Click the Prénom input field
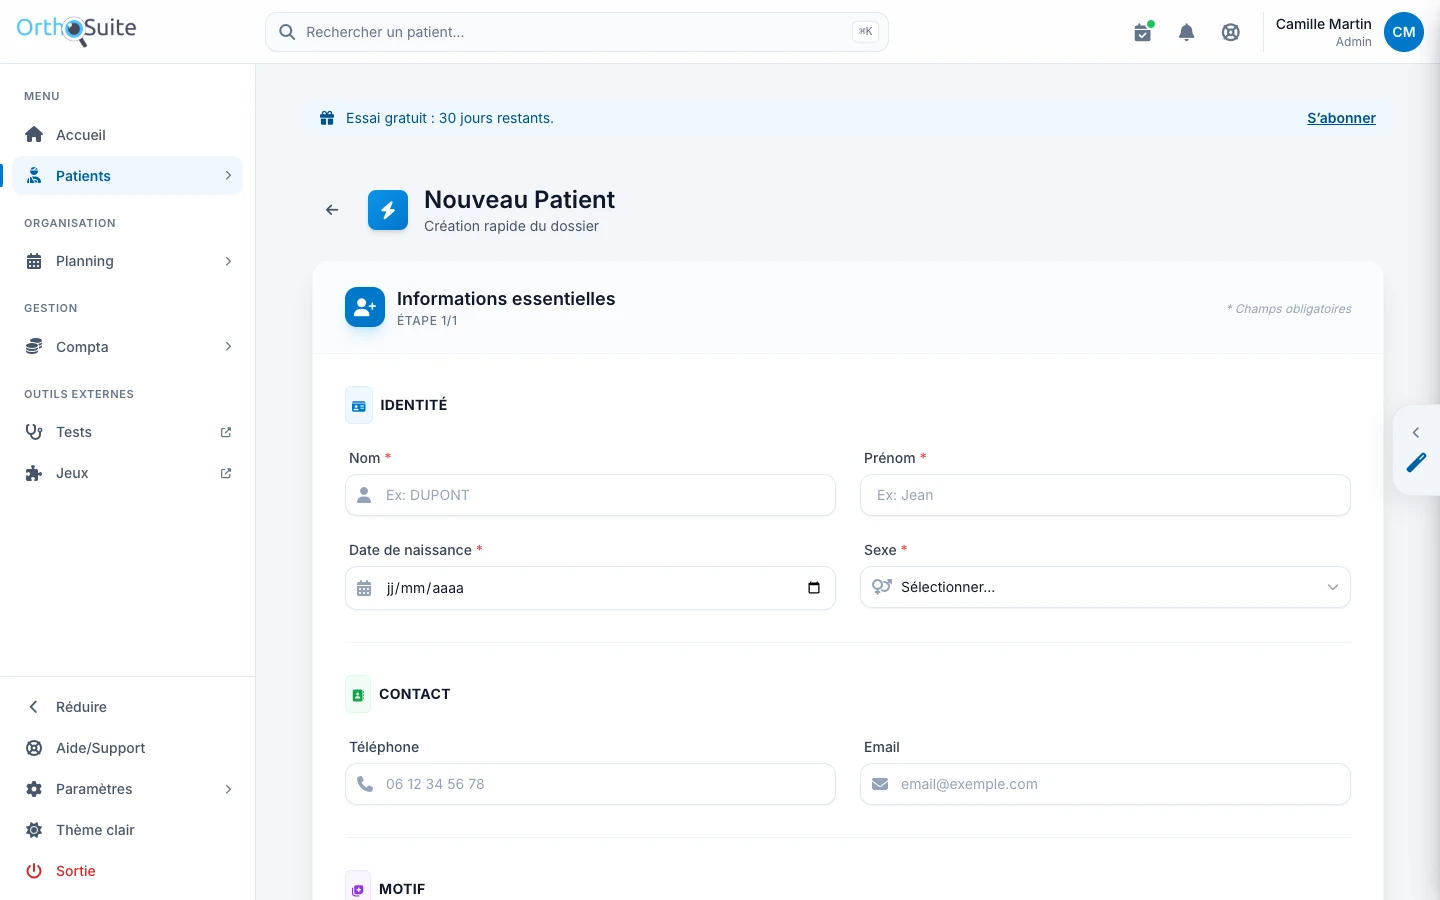 [x=1105, y=495]
